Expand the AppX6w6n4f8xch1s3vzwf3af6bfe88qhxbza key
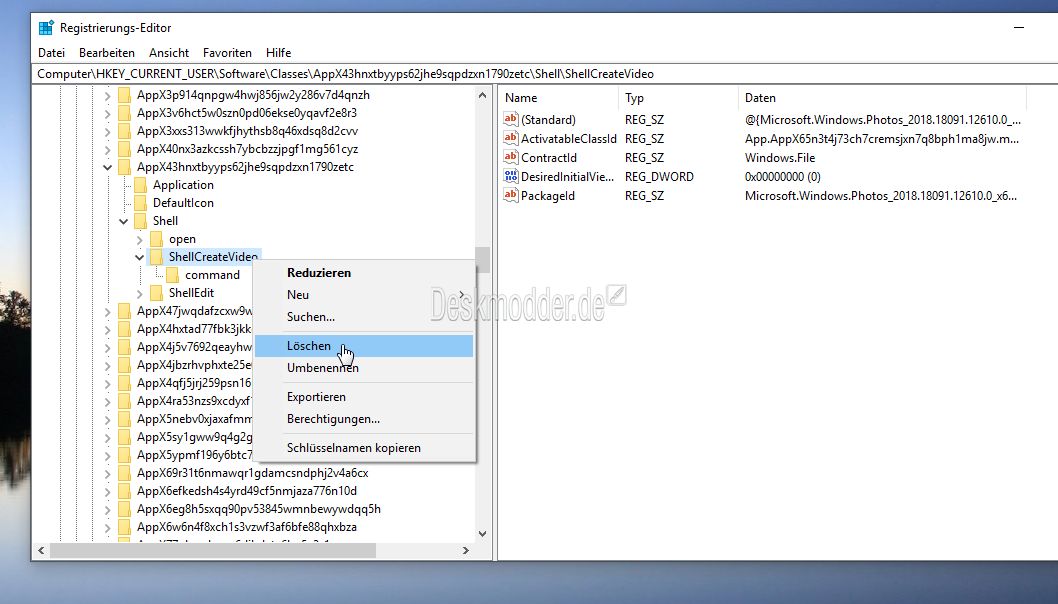The width and height of the screenshot is (1058, 604). pyautogui.click(x=107, y=528)
